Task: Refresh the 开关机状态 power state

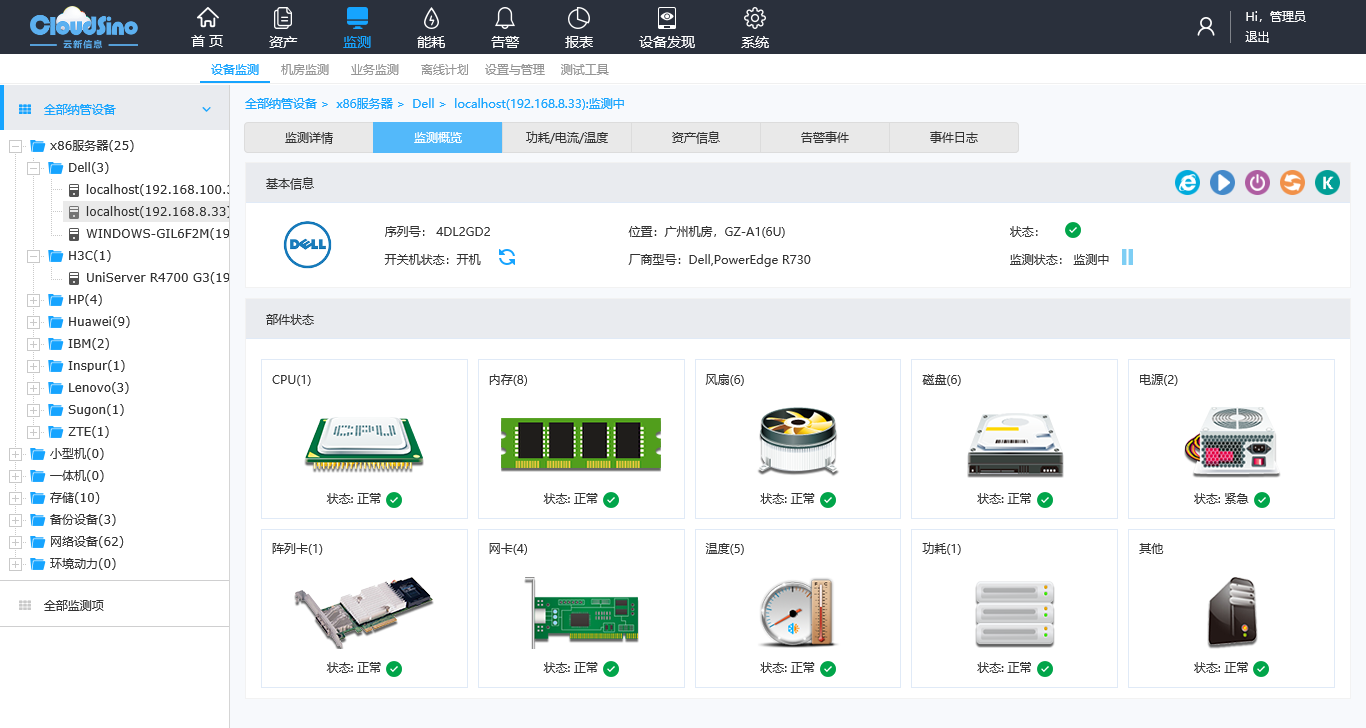Action: [x=507, y=258]
